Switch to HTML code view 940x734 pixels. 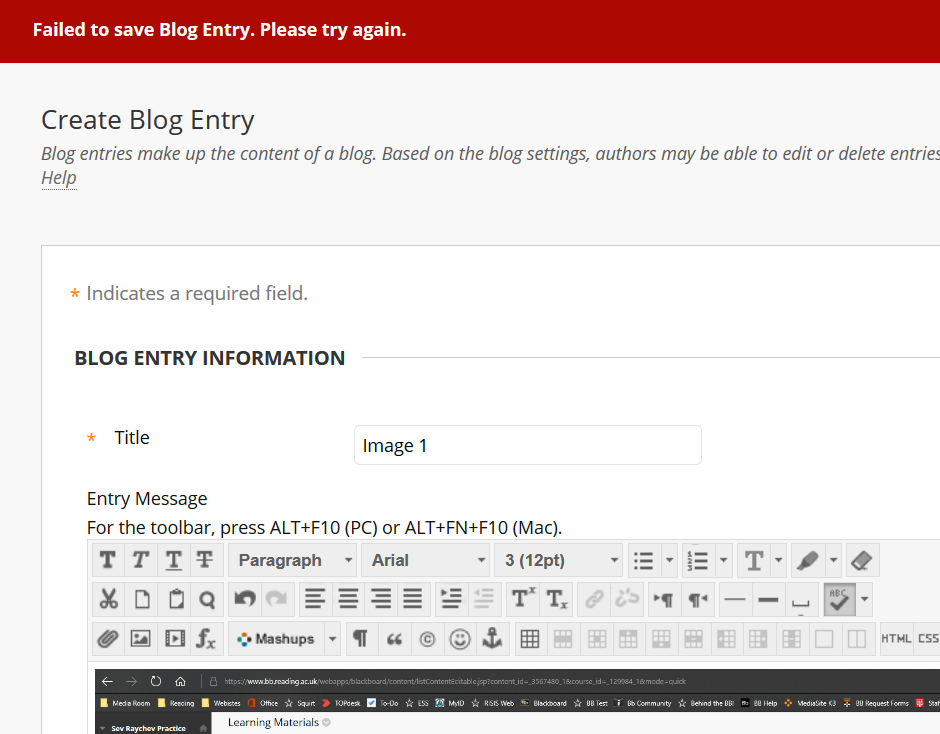[x=895, y=638]
